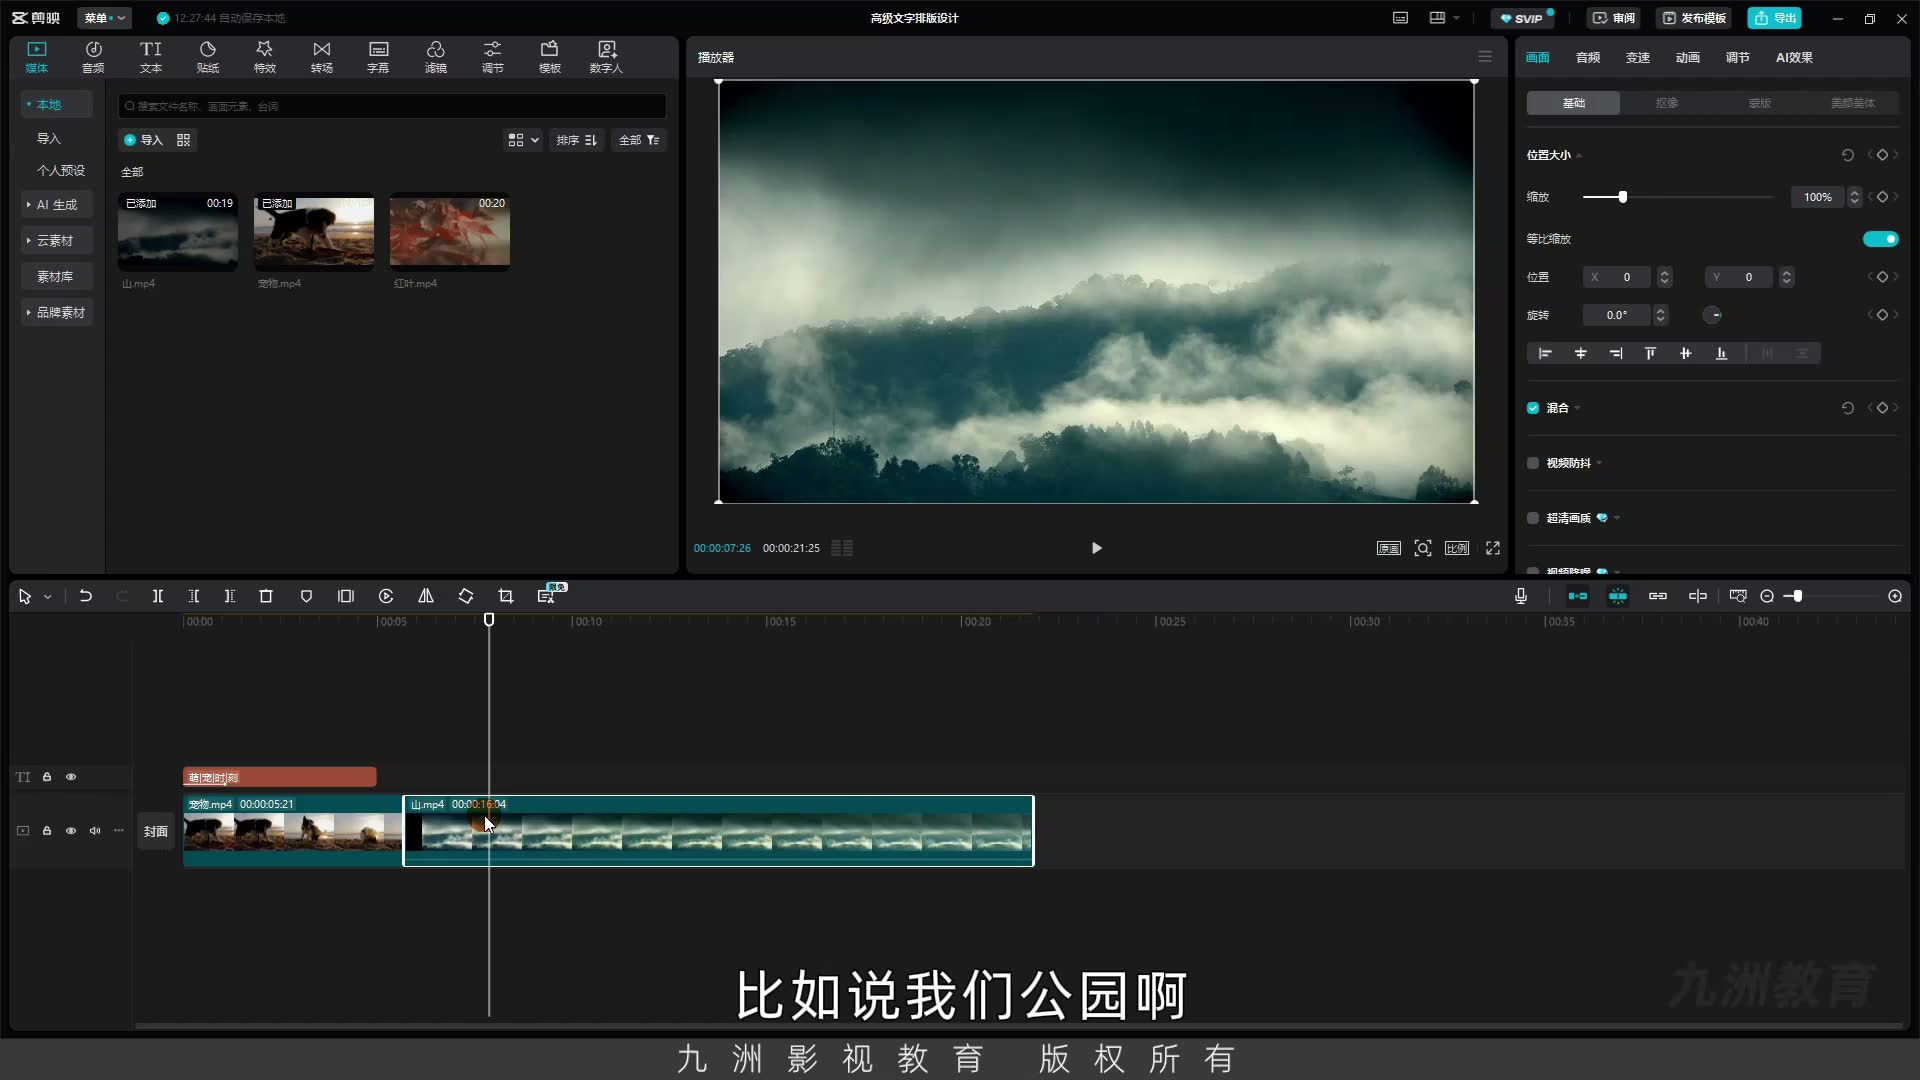Click the 审阅 review button

pos(1614,18)
